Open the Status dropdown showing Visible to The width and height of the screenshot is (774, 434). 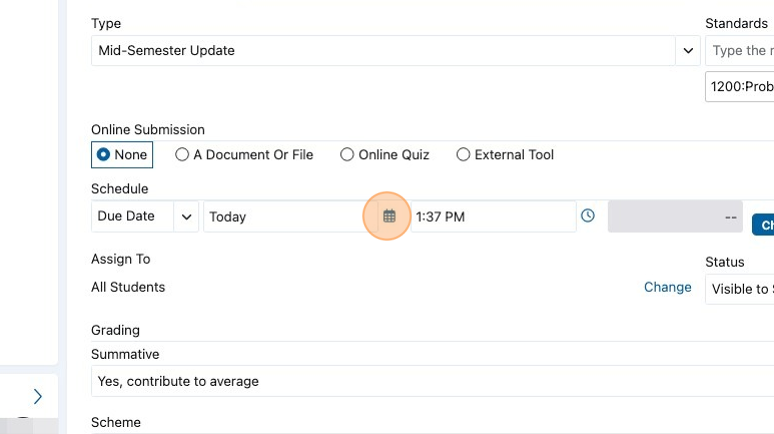coord(739,289)
